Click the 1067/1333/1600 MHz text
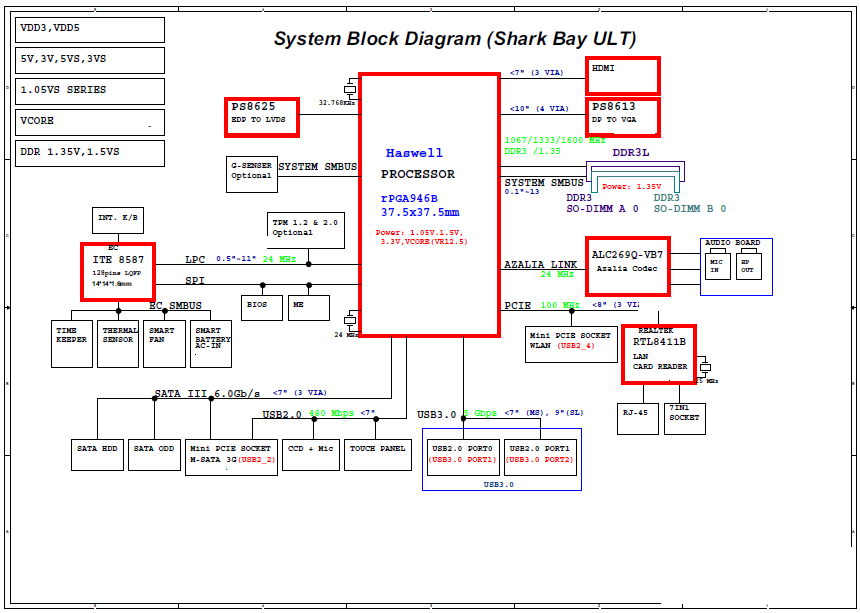 point(555,140)
